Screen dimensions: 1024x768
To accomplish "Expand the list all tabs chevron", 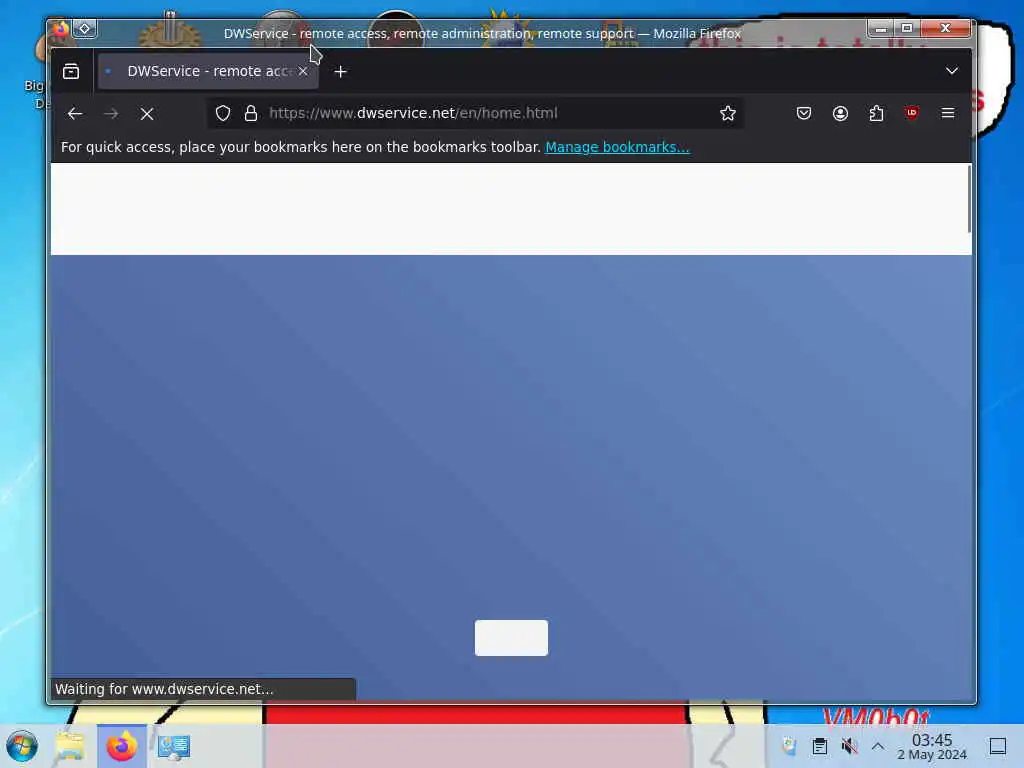I will click(952, 71).
